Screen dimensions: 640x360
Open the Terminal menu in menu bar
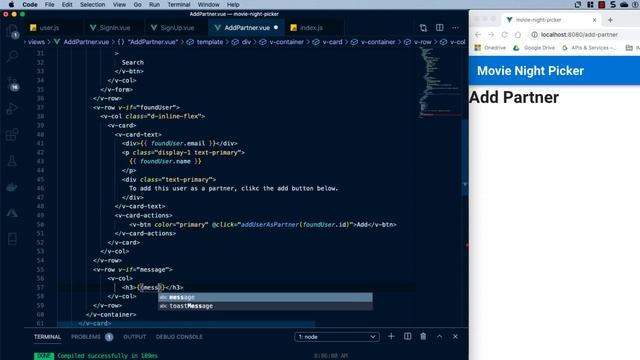tap(179, 4)
